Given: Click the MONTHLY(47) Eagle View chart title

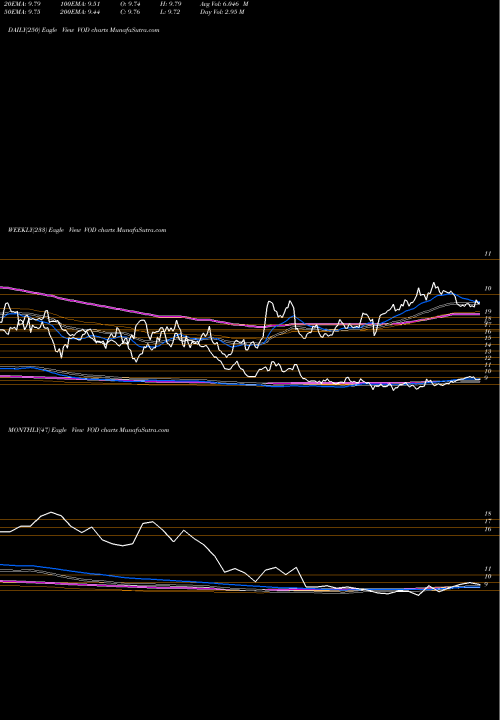Looking at the screenshot, I should [89, 430].
